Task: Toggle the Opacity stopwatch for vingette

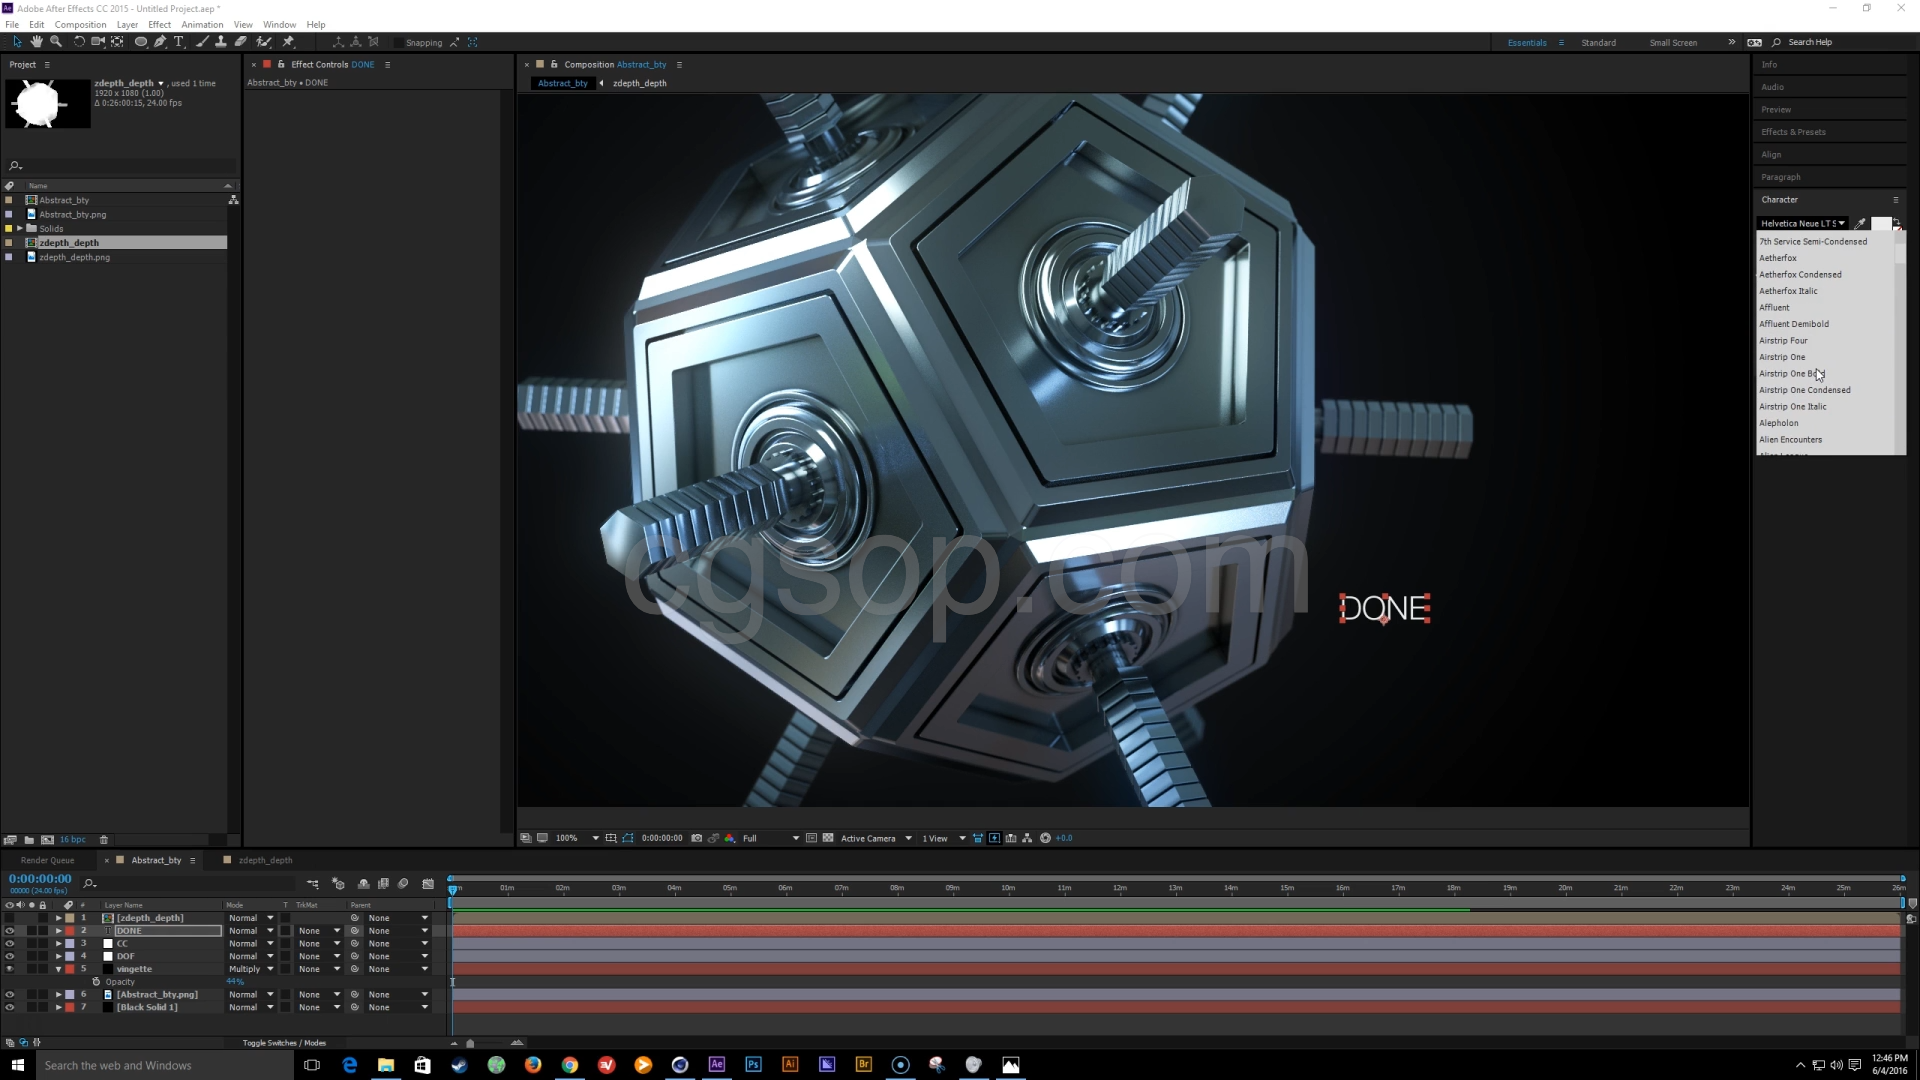Action: 96,982
